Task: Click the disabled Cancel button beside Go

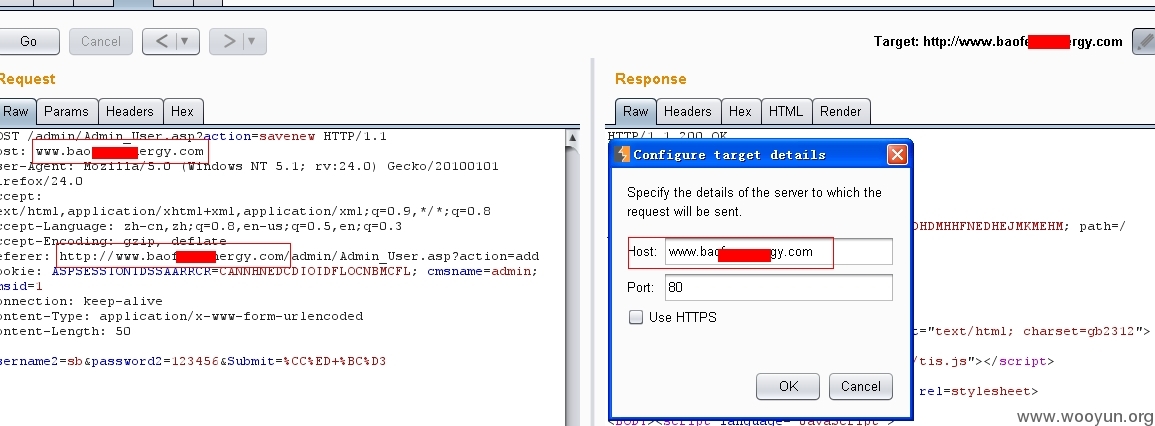Action: tap(101, 41)
